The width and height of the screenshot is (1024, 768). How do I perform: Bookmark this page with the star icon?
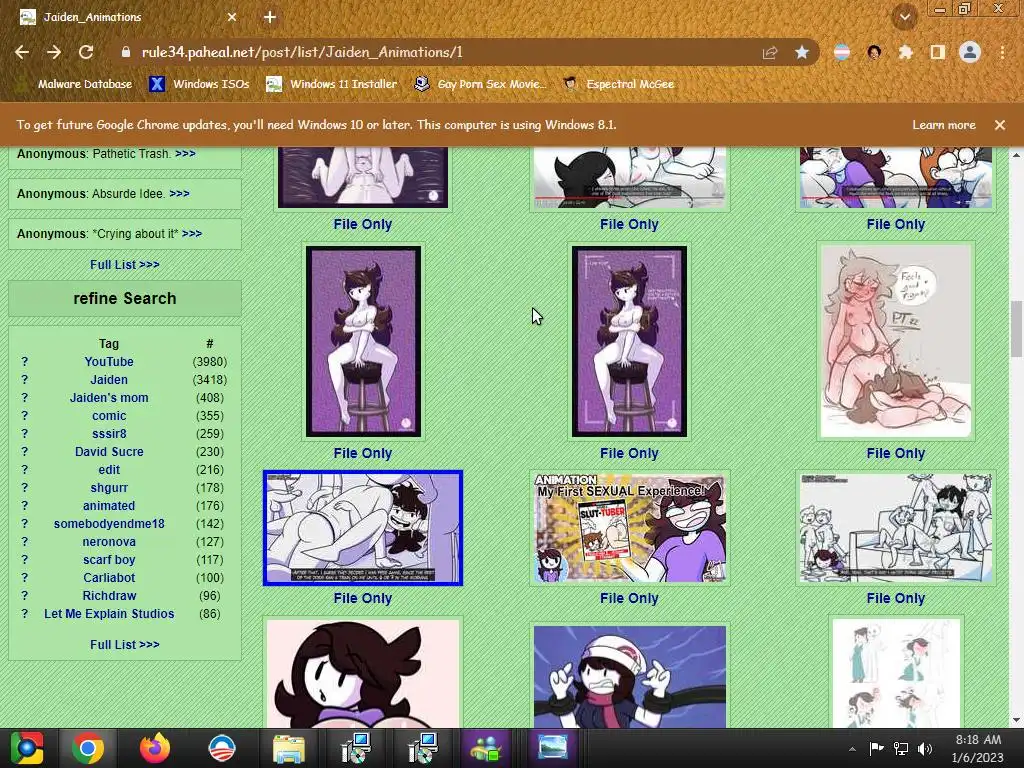click(x=802, y=52)
